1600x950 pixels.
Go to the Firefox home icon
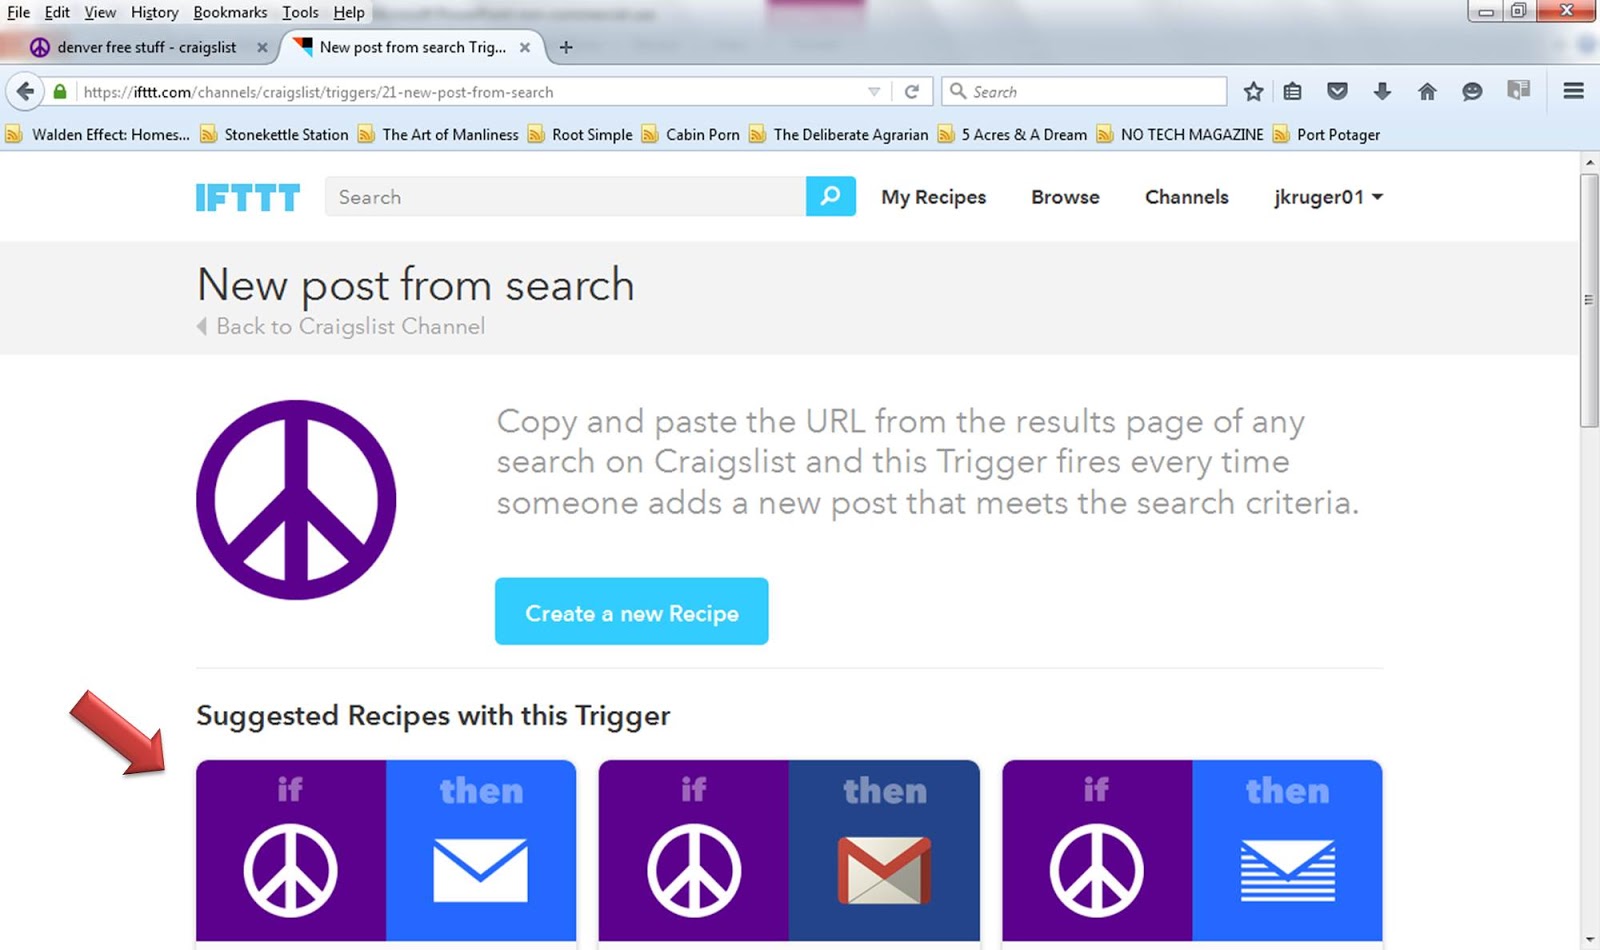pyautogui.click(x=1427, y=92)
